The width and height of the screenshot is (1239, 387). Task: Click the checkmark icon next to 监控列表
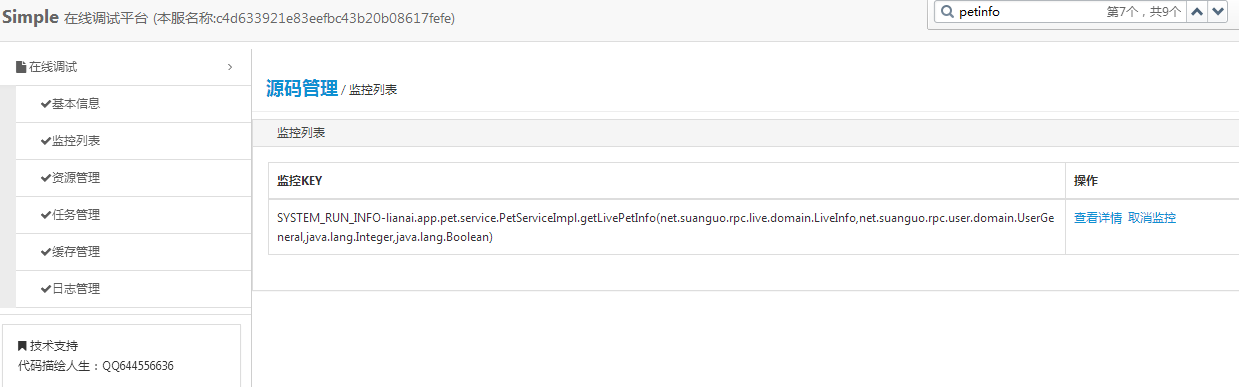(x=46, y=140)
